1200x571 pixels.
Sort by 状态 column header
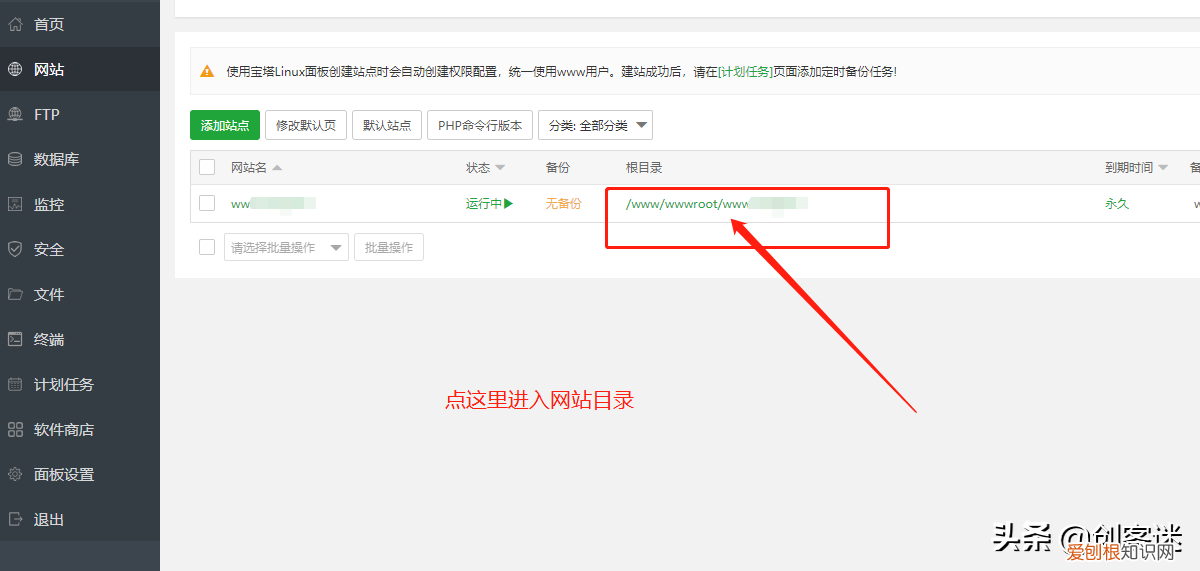click(485, 167)
